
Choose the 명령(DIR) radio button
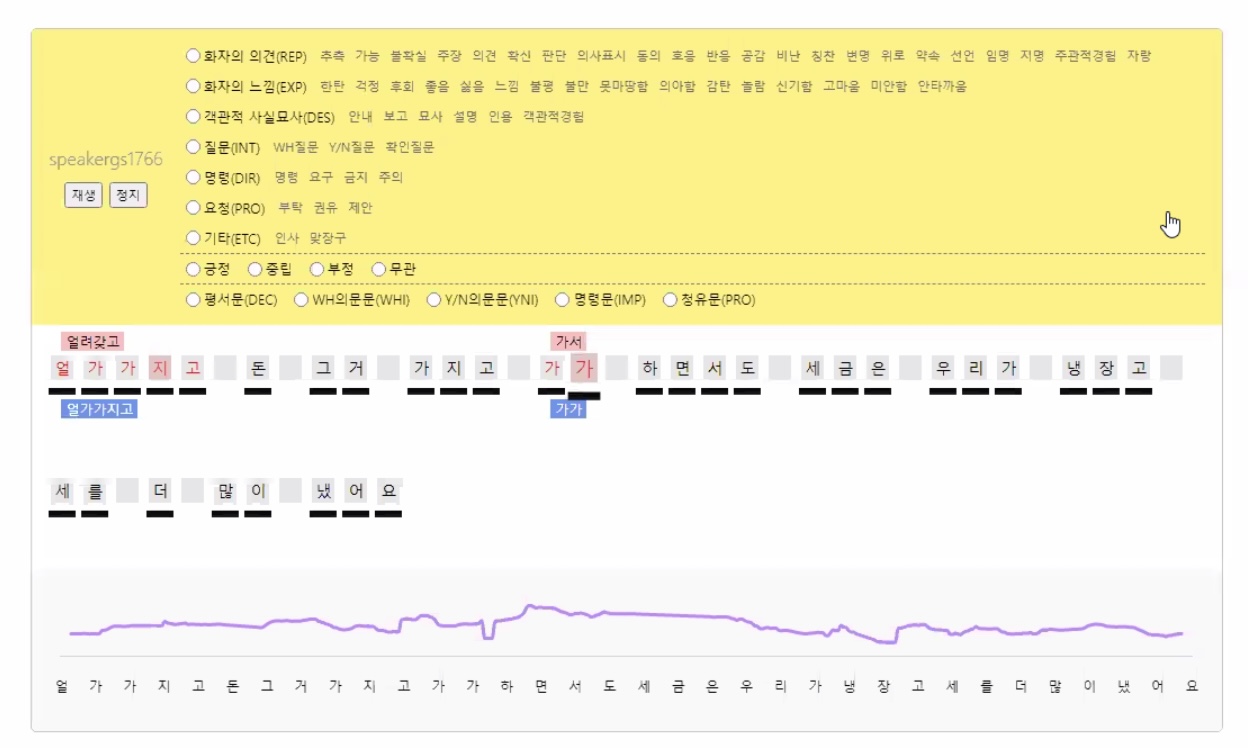tap(193, 177)
